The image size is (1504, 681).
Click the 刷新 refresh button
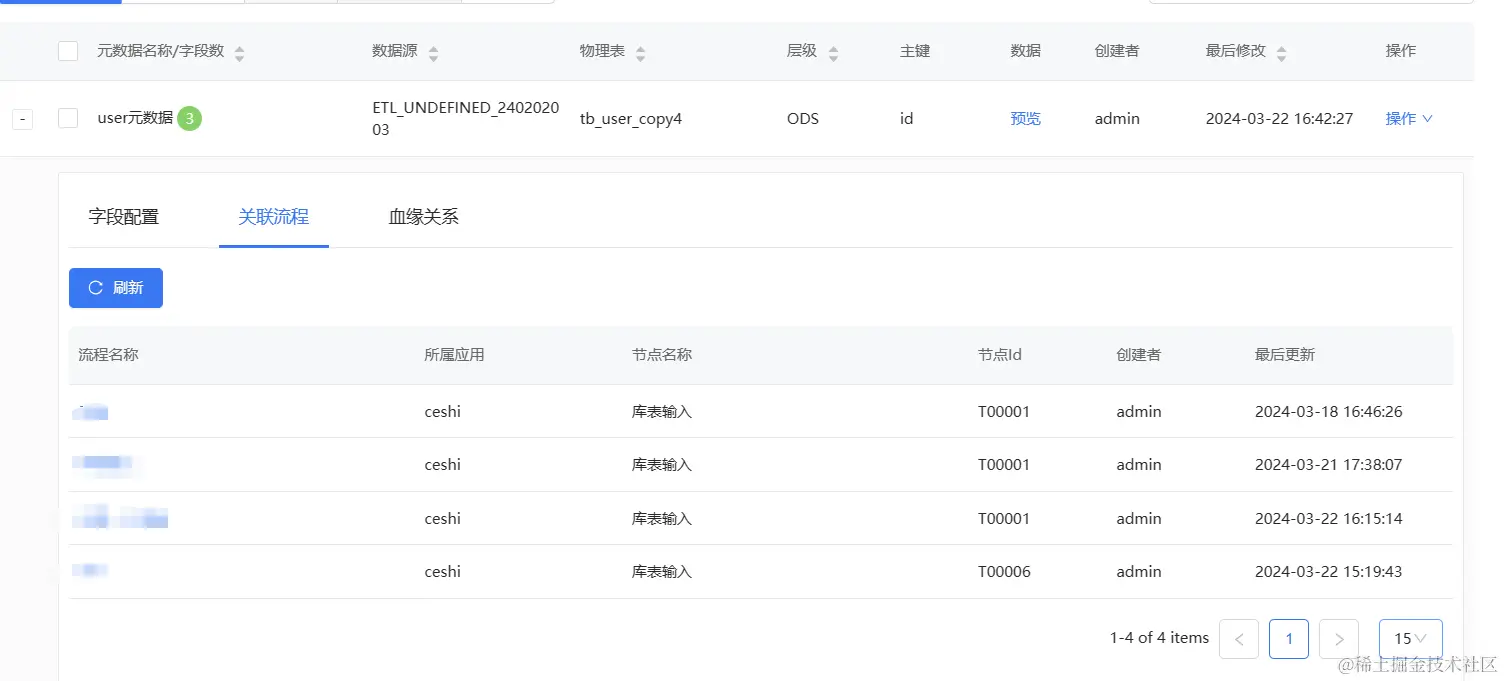click(x=116, y=288)
